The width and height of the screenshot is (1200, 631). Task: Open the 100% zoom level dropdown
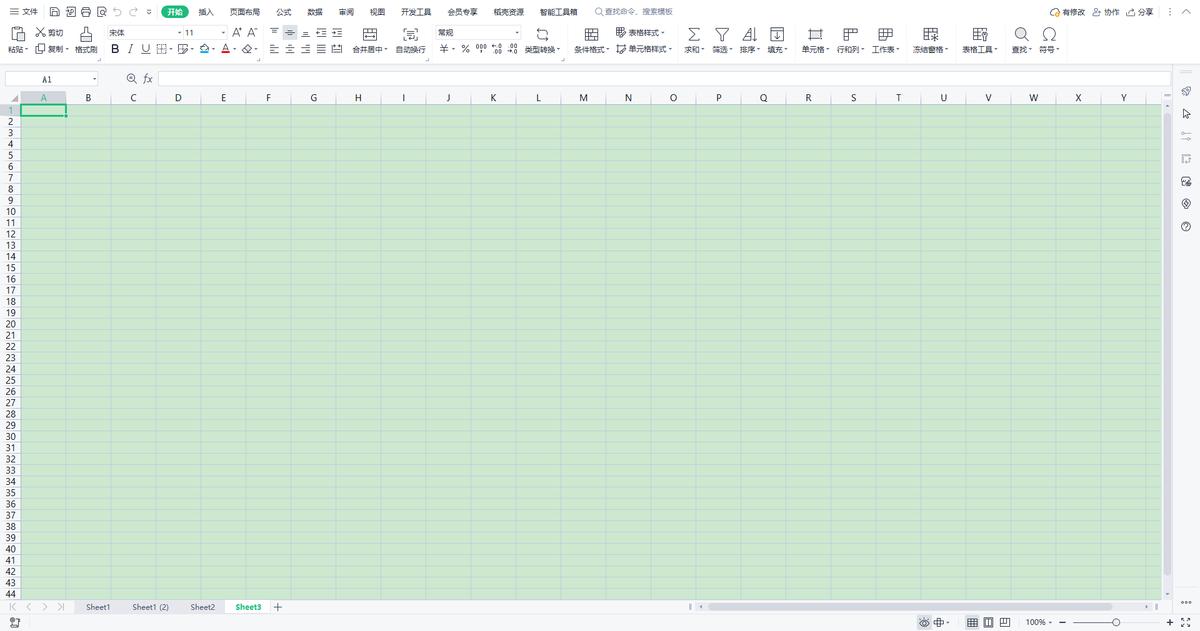point(1038,622)
